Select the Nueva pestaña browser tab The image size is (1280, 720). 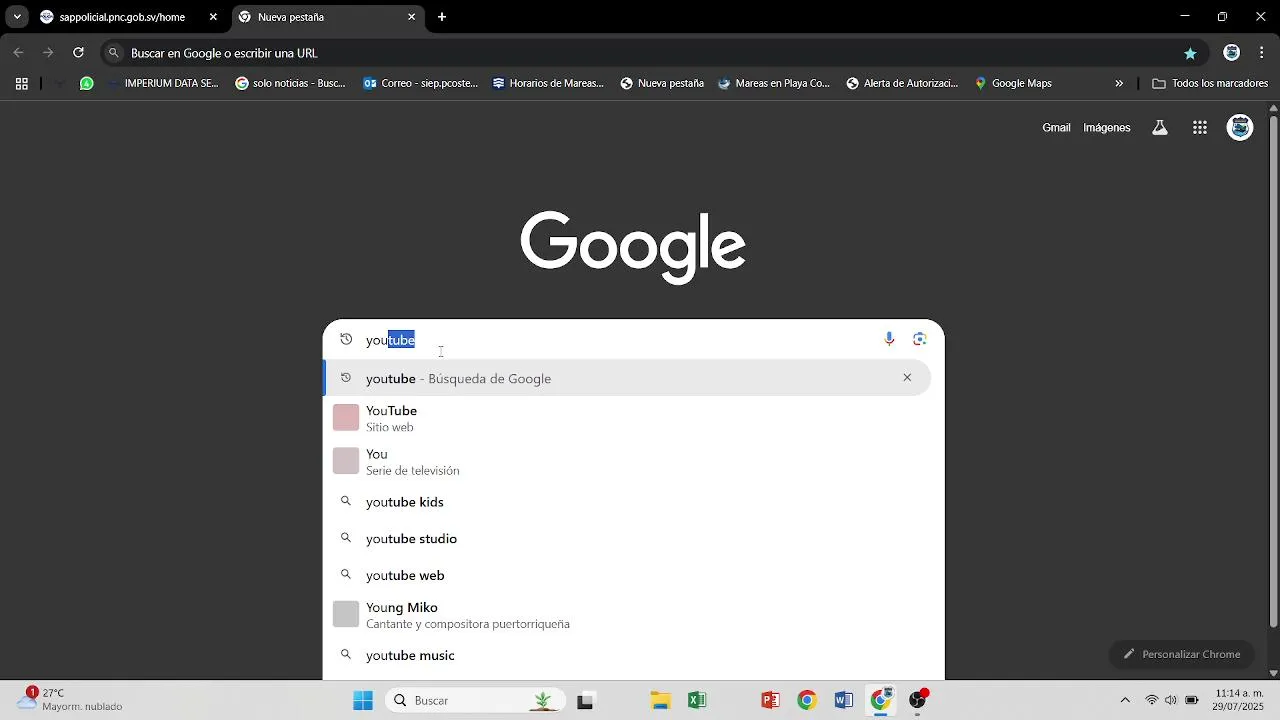[x=328, y=17]
